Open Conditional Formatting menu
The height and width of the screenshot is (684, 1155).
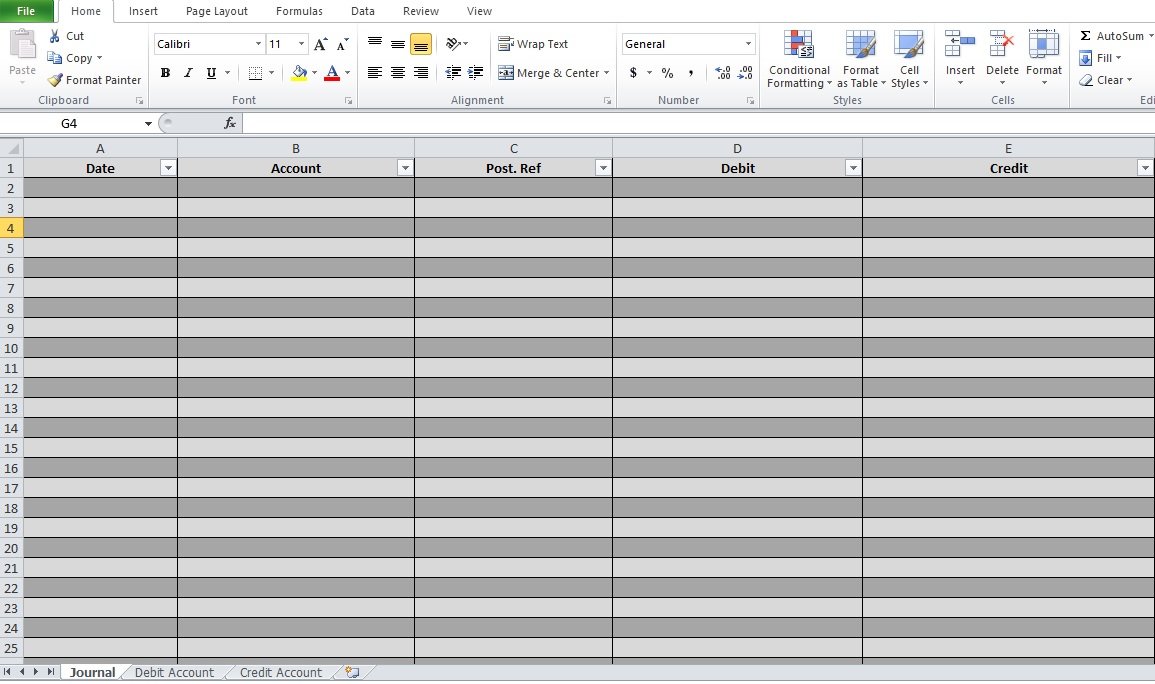click(x=799, y=59)
